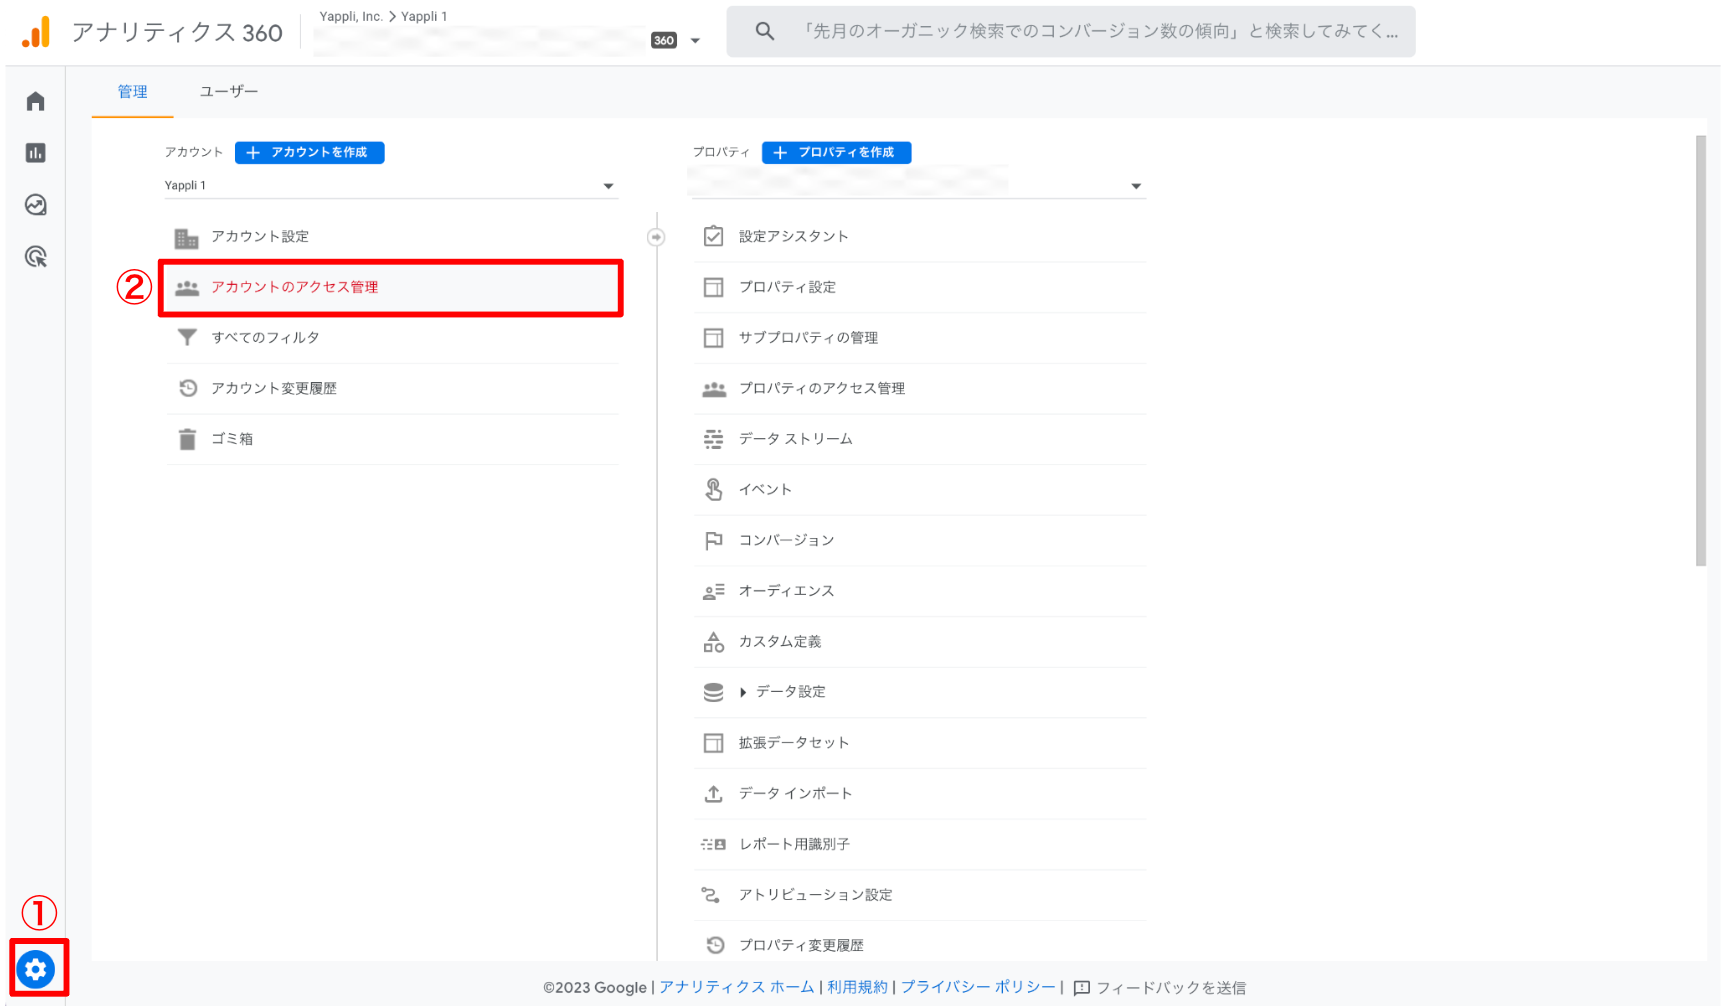Select アトリビューション設定 menu item

(x=920, y=895)
